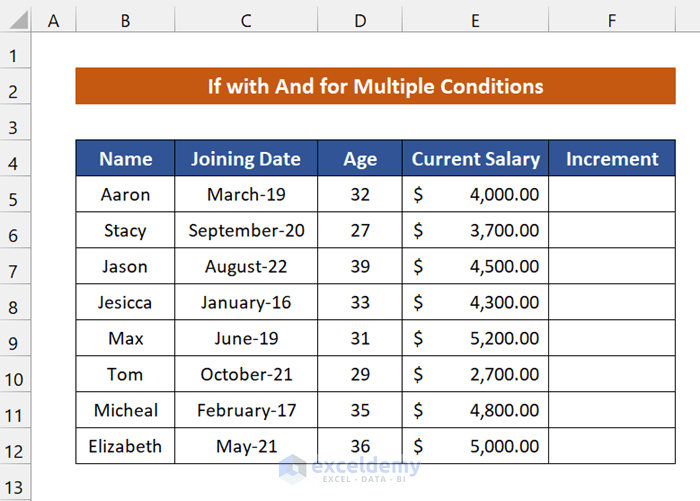
Task: Click the select-all corner triangle
Action: 15,20
